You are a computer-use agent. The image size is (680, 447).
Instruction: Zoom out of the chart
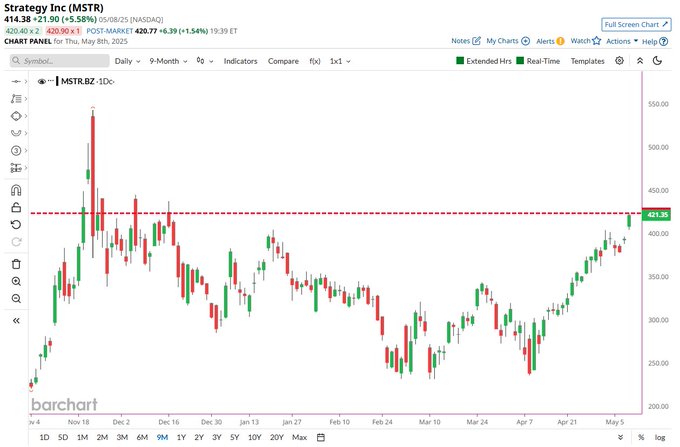coord(16,299)
